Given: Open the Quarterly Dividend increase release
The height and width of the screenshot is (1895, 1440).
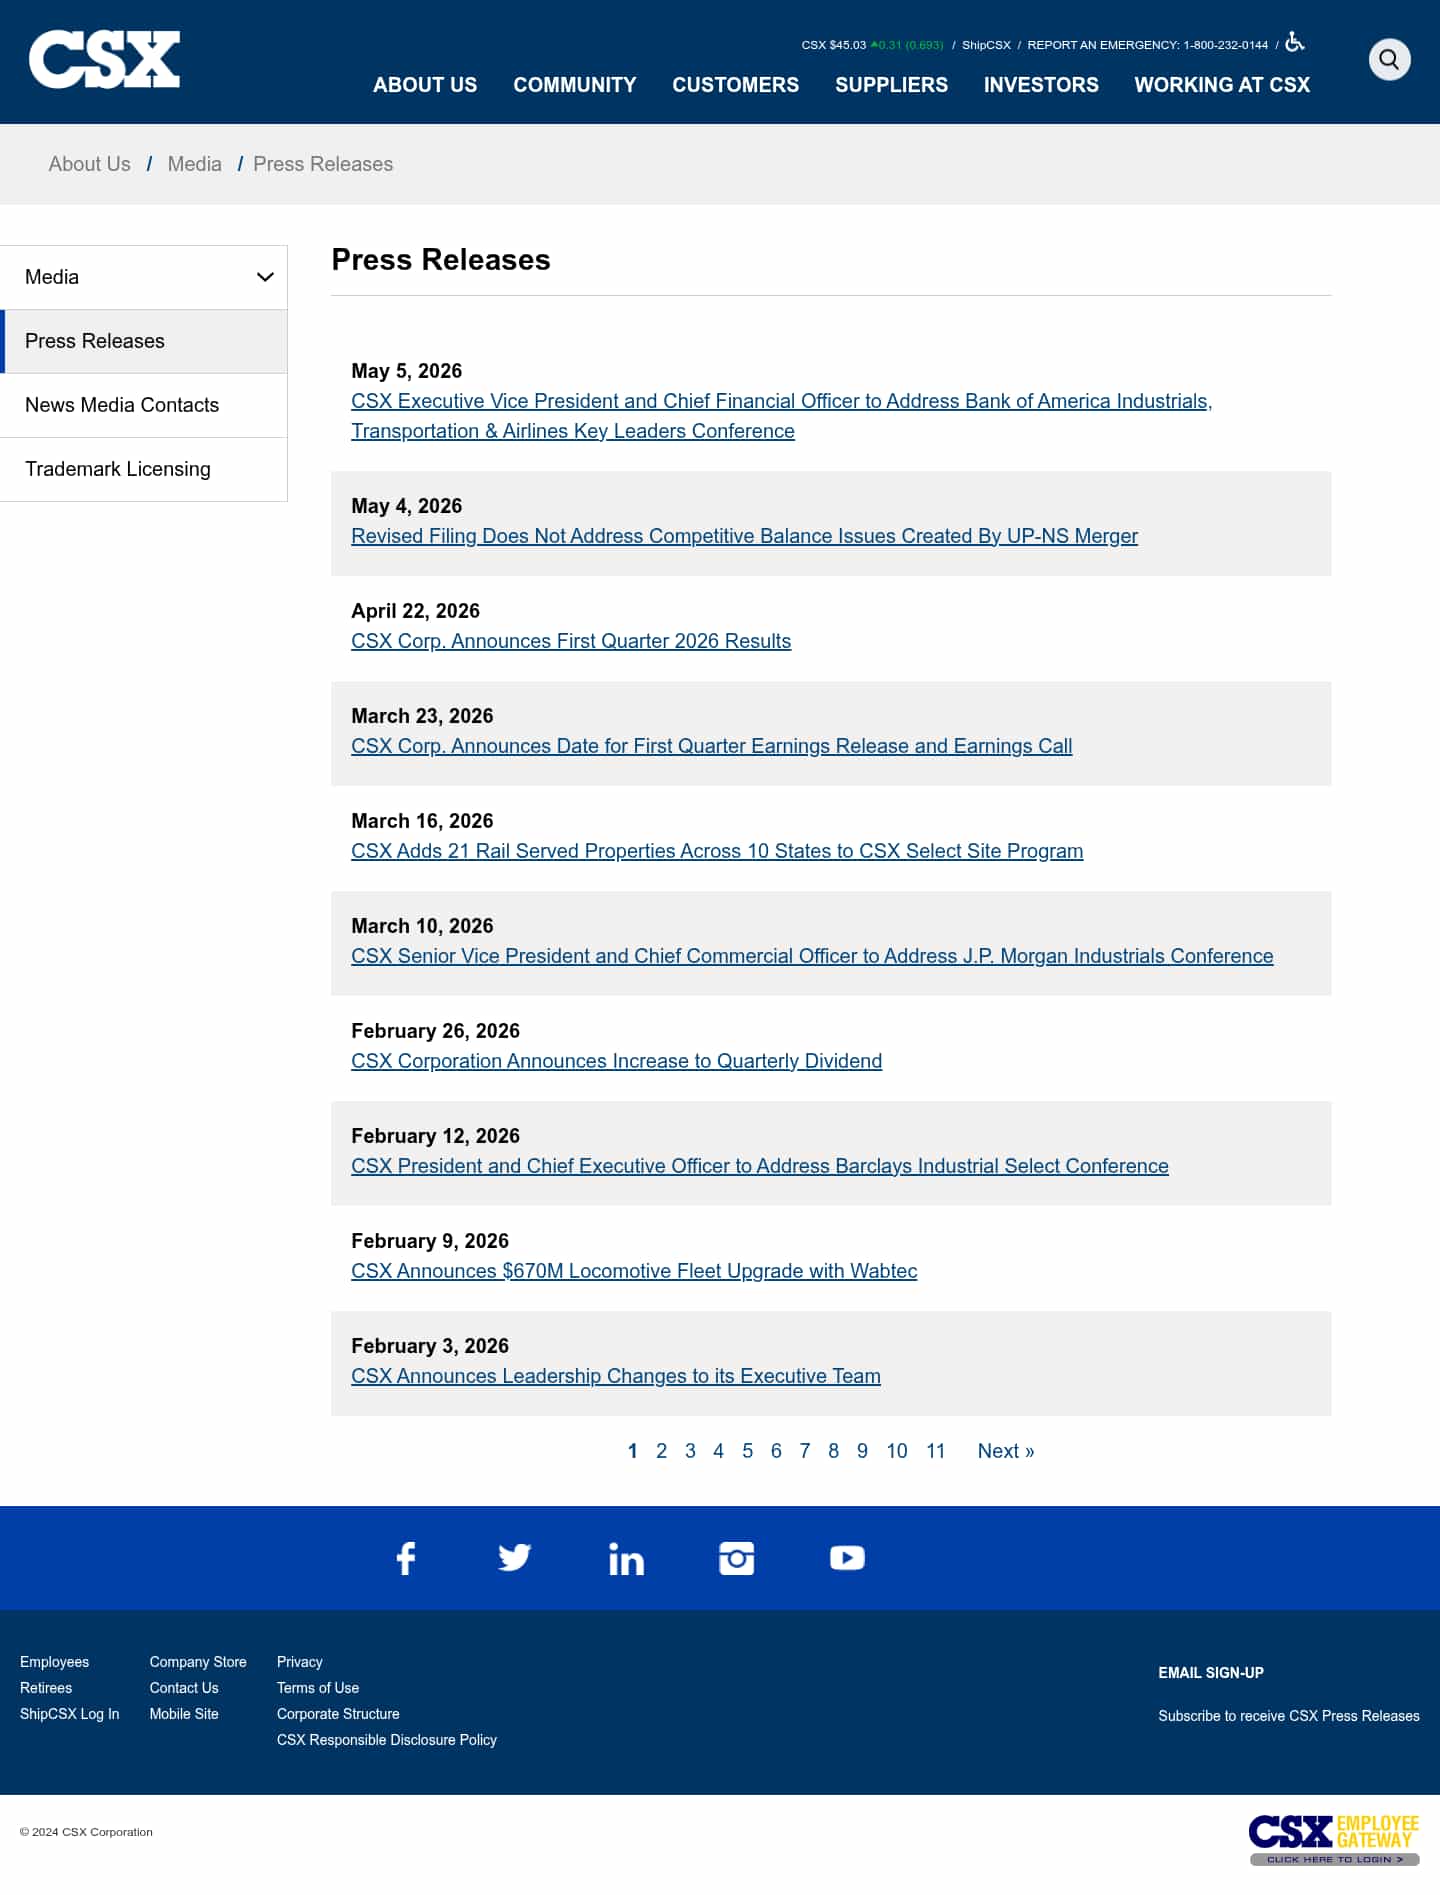Looking at the screenshot, I should 616,1061.
